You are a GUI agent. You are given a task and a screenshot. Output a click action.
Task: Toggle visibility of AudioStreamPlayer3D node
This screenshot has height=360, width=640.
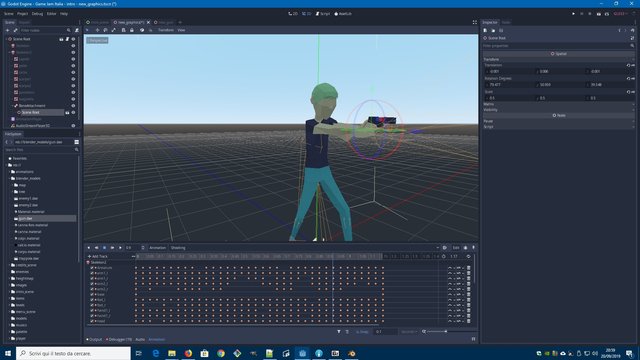(73, 126)
